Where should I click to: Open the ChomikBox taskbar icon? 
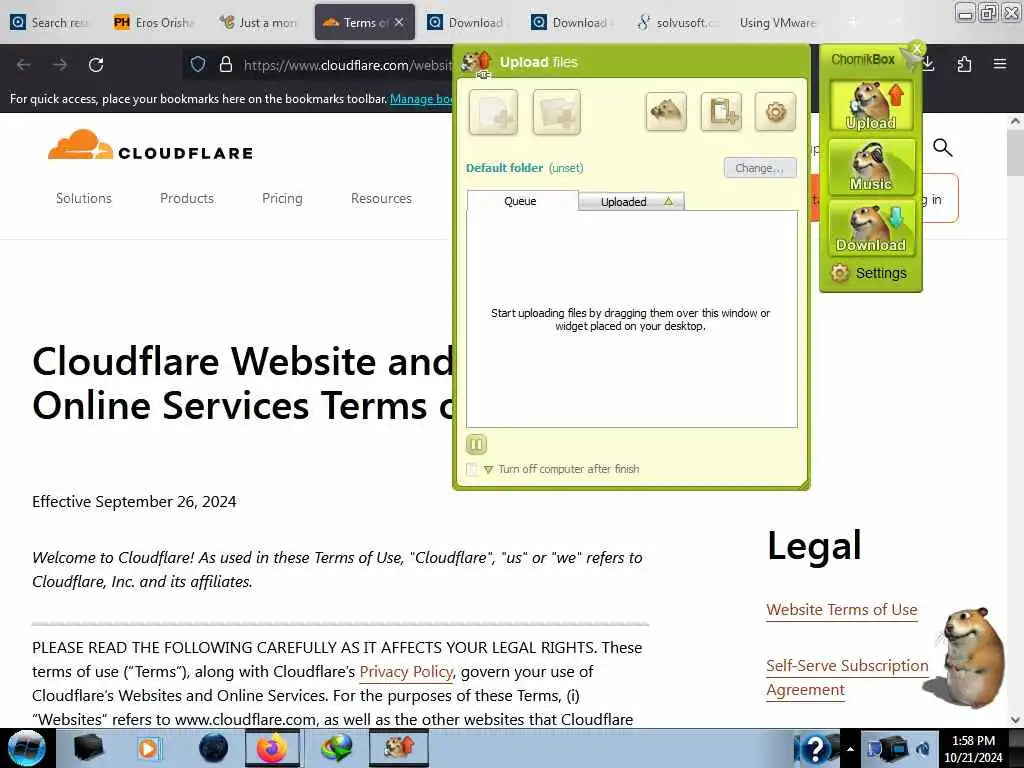pos(398,748)
